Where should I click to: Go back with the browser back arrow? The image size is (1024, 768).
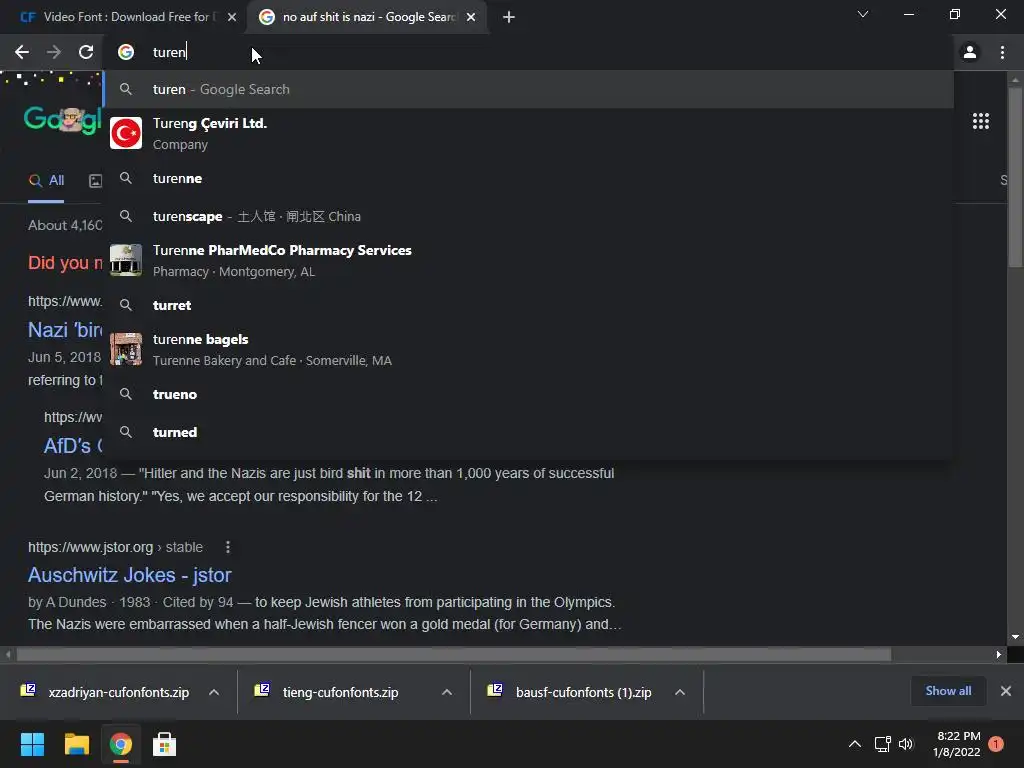[x=22, y=52]
